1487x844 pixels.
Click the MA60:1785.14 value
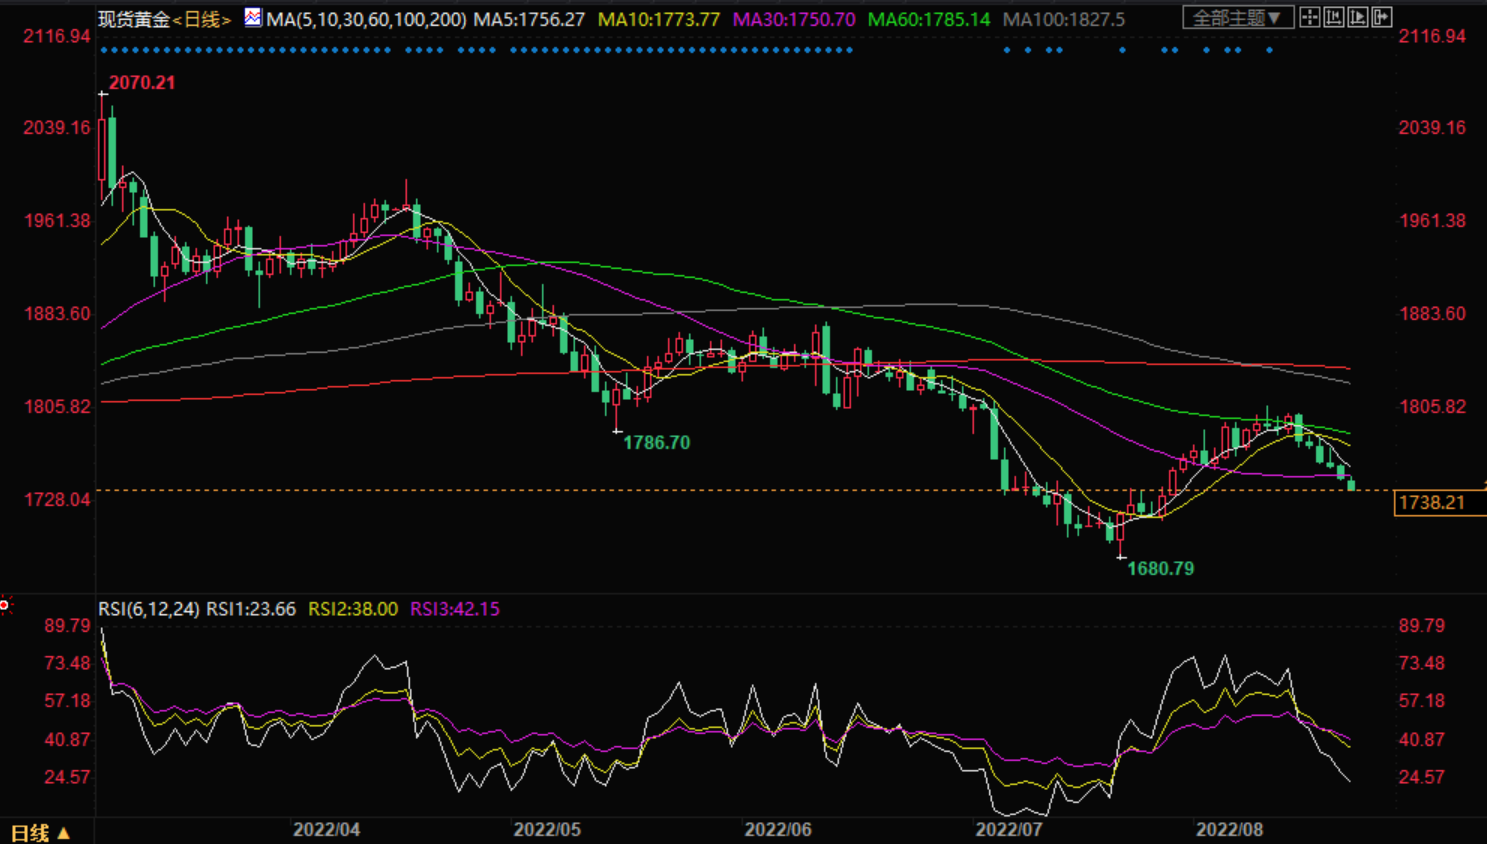[x=929, y=19]
